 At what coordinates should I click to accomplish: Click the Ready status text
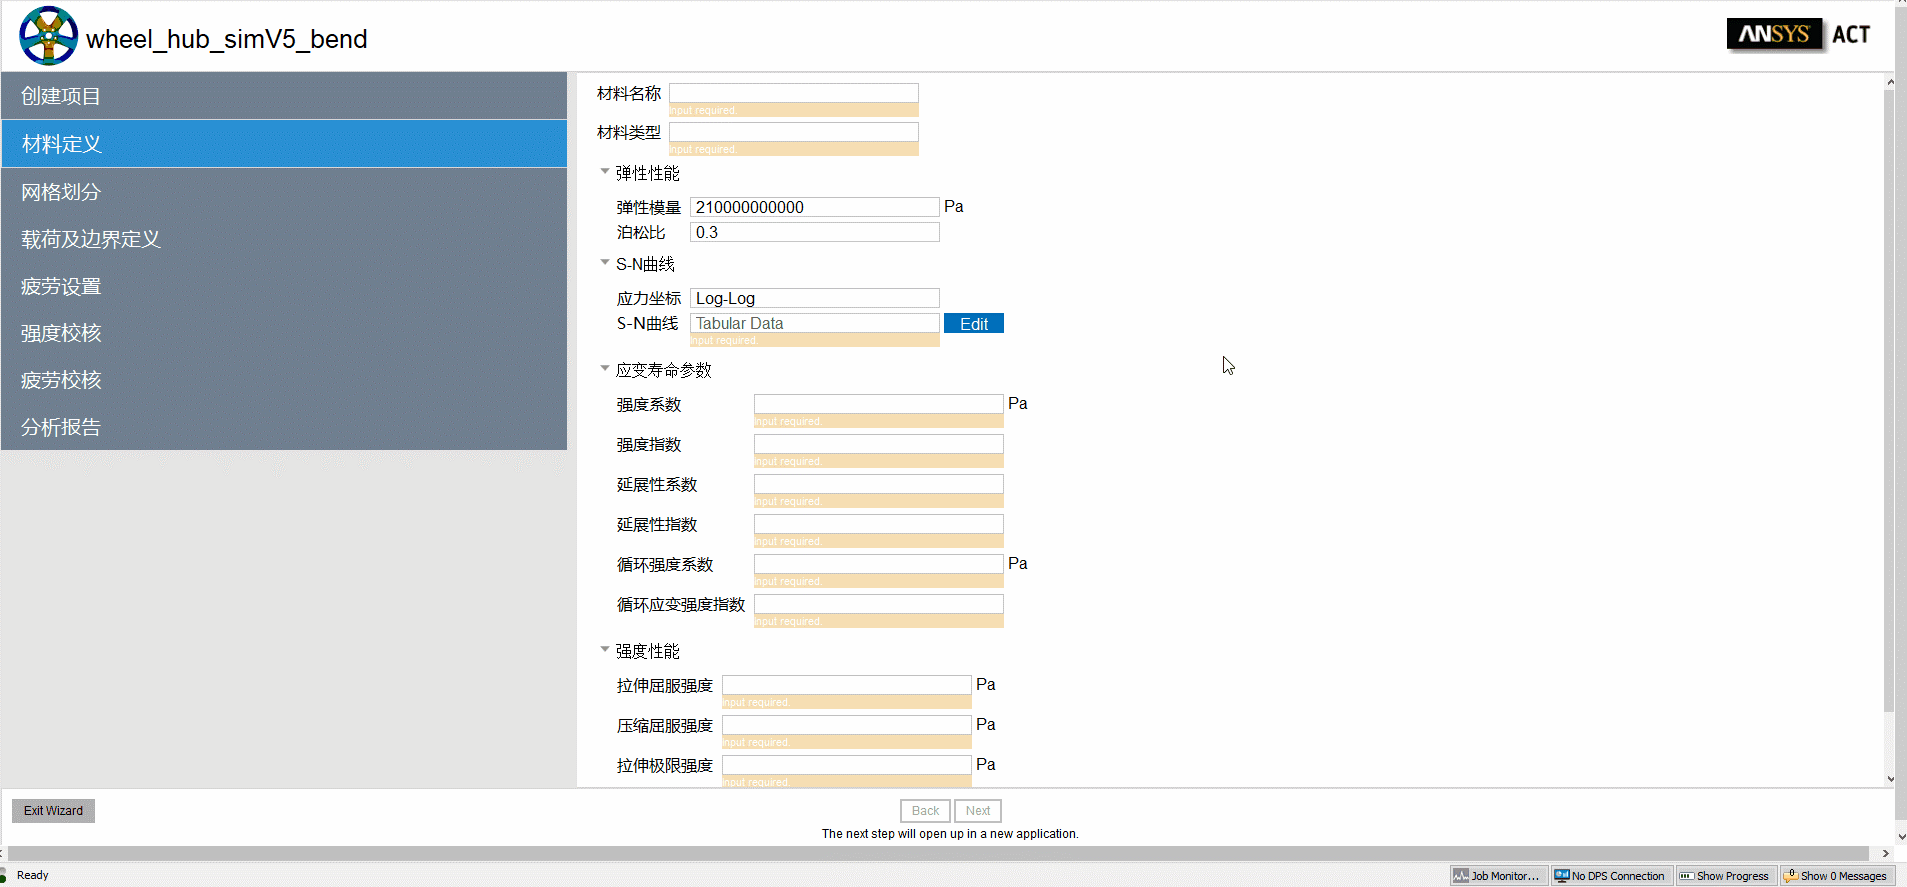tap(32, 876)
